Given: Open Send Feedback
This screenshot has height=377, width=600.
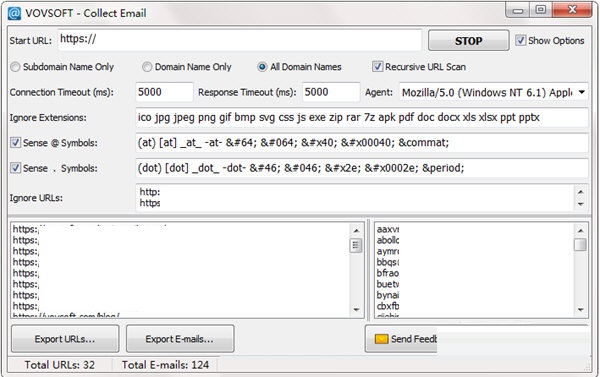Looking at the screenshot, I should click(401, 339).
